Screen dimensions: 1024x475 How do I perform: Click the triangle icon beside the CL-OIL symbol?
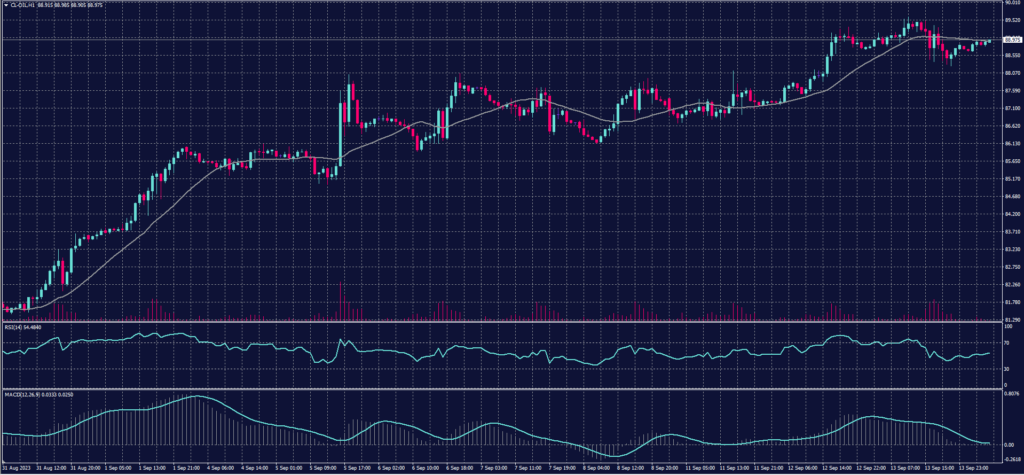click(4, 4)
